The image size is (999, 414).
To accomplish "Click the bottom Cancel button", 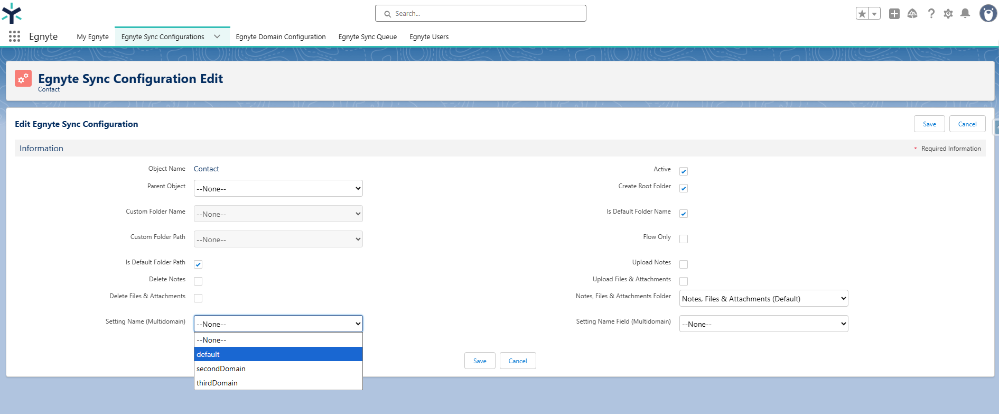I will tap(517, 360).
